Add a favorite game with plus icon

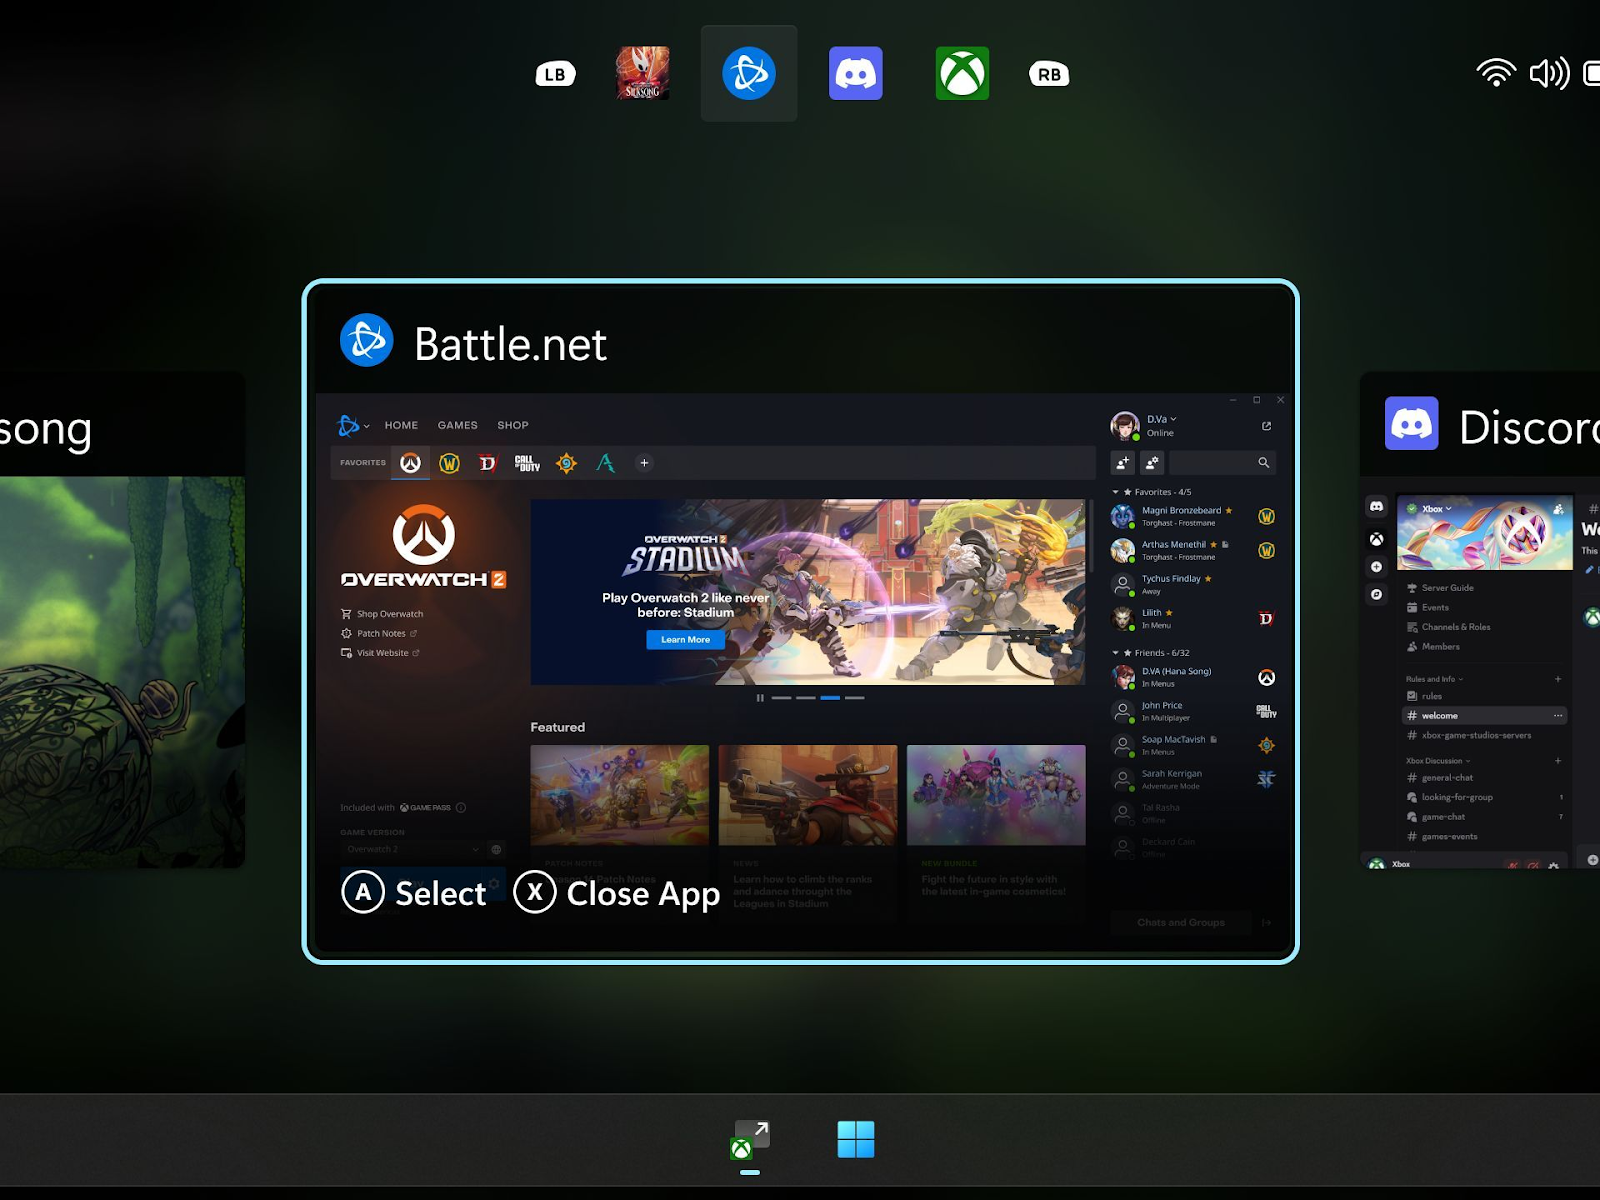click(x=644, y=463)
